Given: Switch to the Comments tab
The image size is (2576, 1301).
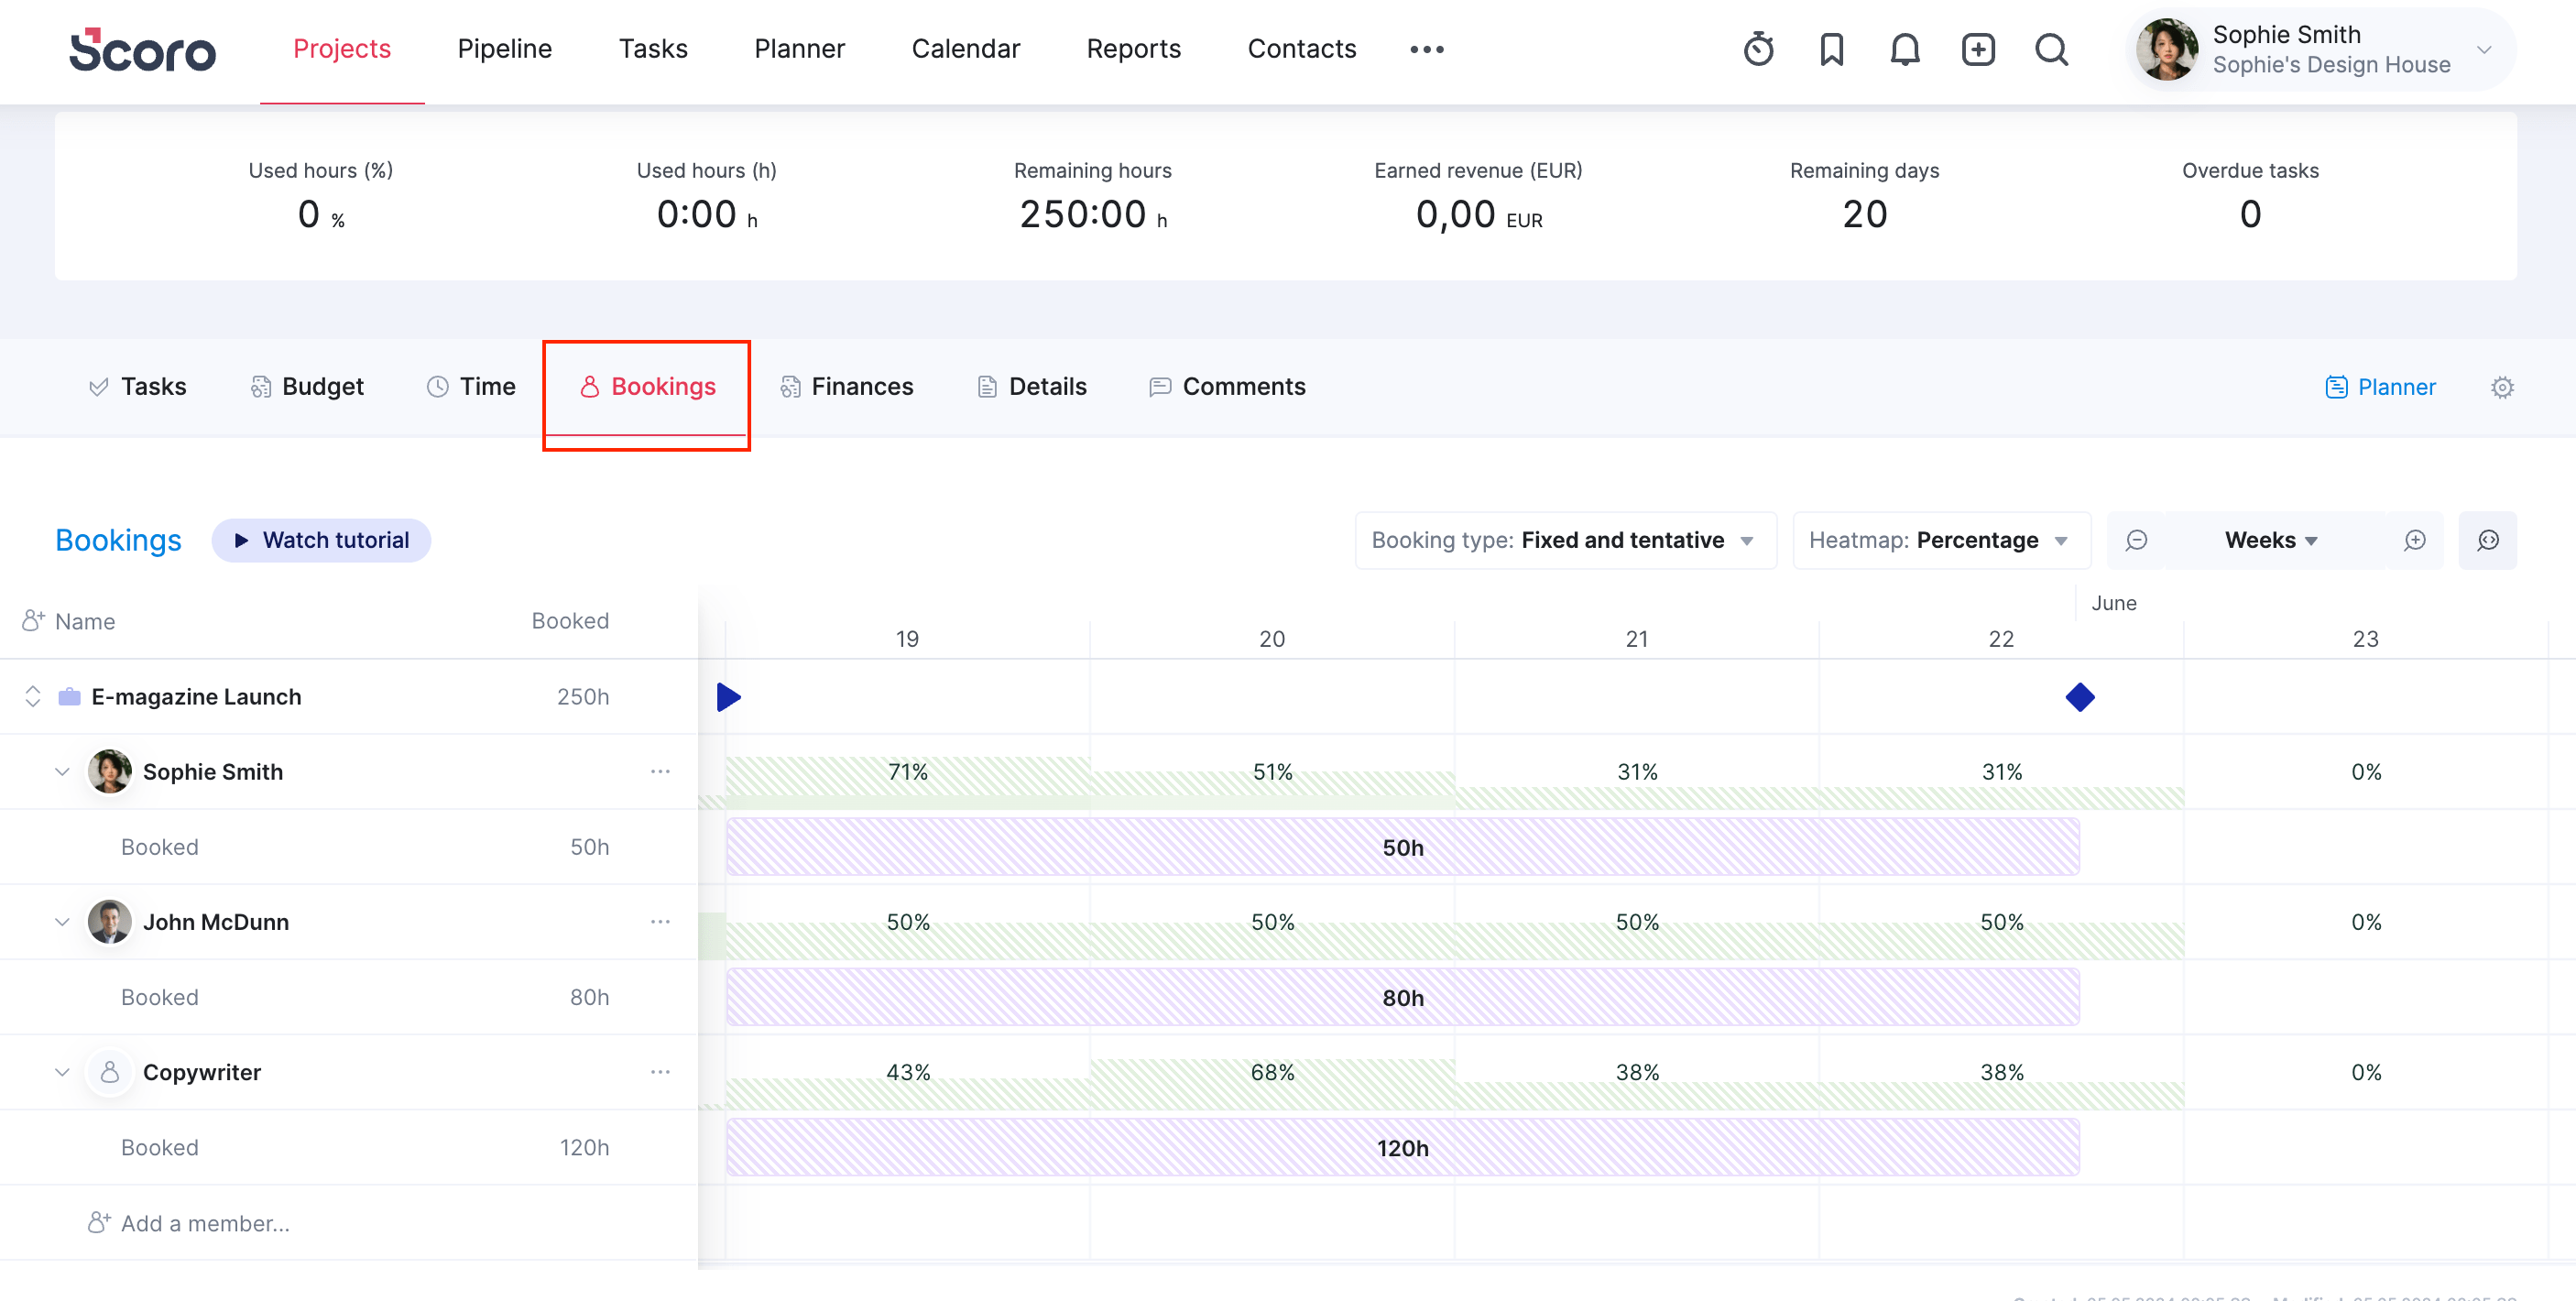Looking at the screenshot, I should tap(1227, 387).
